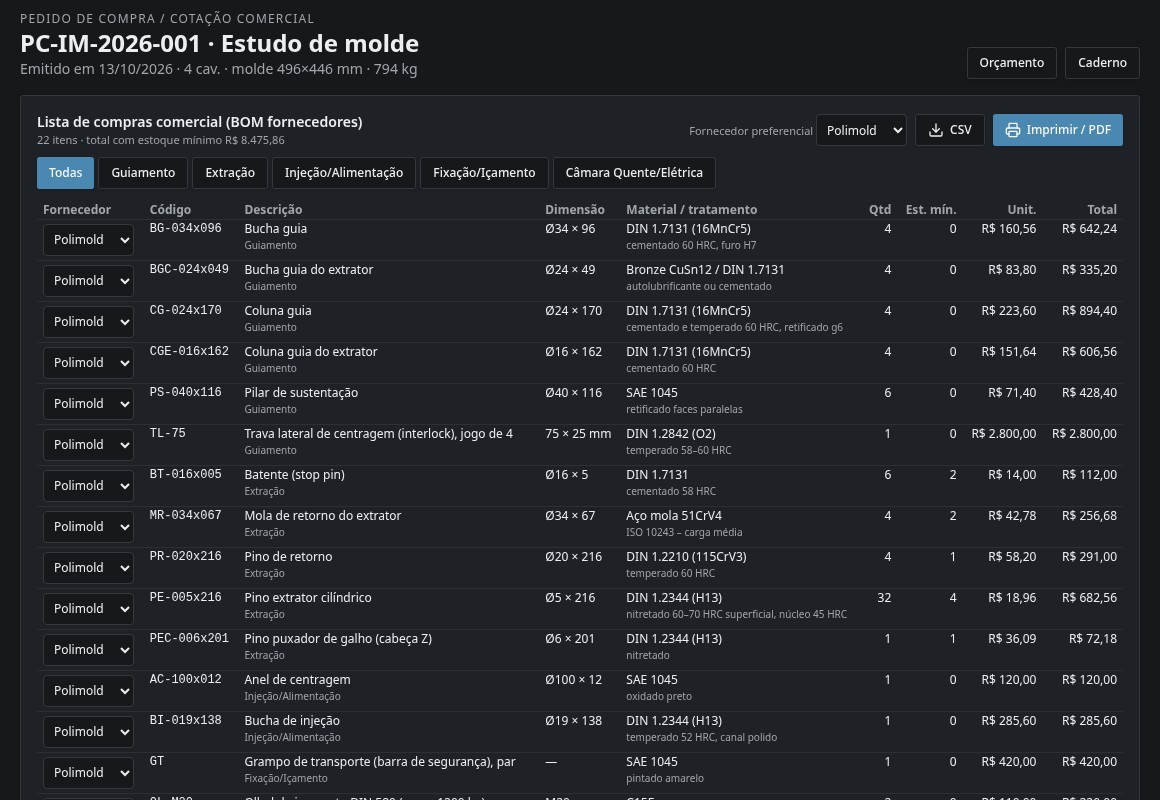The height and width of the screenshot is (800, 1160).
Task: Click dimension 75 × 25 mm
Action: pyautogui.click(x=579, y=434)
